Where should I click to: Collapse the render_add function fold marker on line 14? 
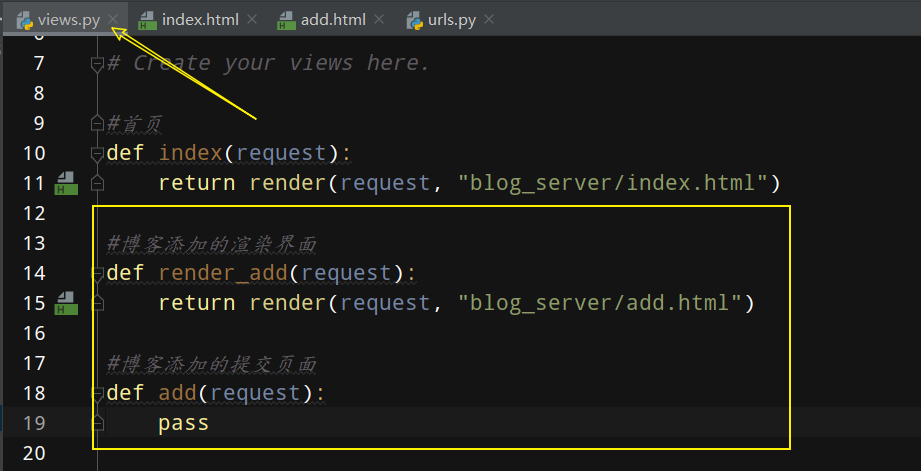(98, 274)
